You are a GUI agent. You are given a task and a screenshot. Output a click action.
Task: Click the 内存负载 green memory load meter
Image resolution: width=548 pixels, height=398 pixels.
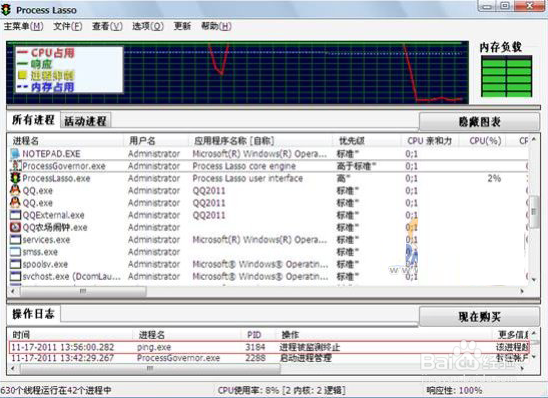tap(506, 76)
